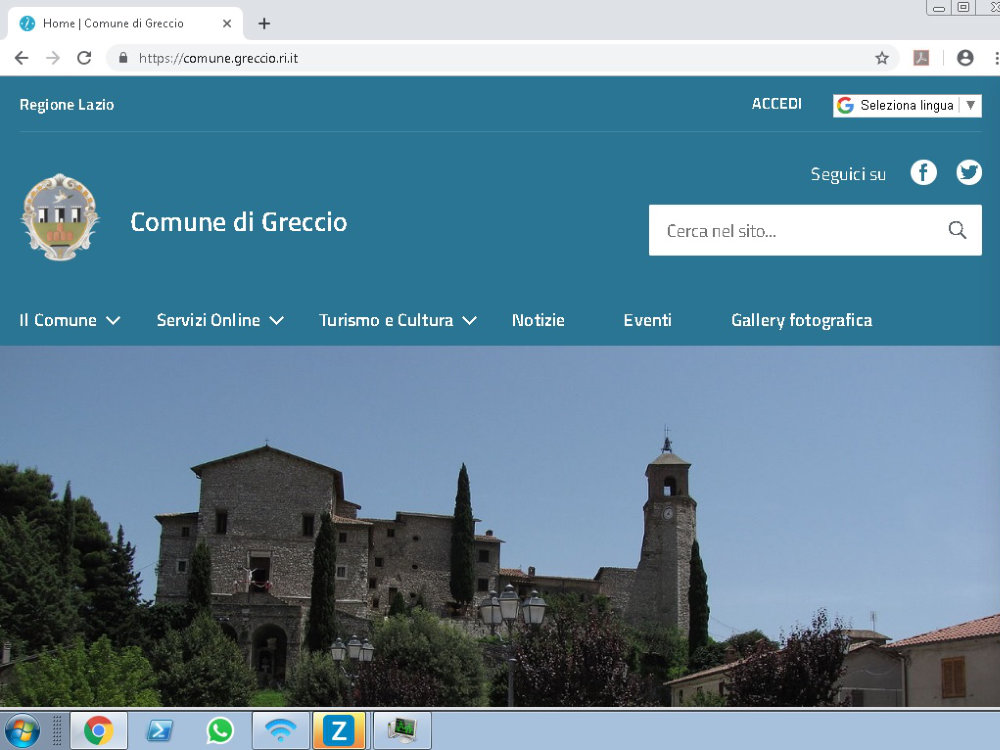Image resolution: width=1000 pixels, height=750 pixels.
Task: Expand the Turismo e Cultura menu
Action: (x=398, y=320)
